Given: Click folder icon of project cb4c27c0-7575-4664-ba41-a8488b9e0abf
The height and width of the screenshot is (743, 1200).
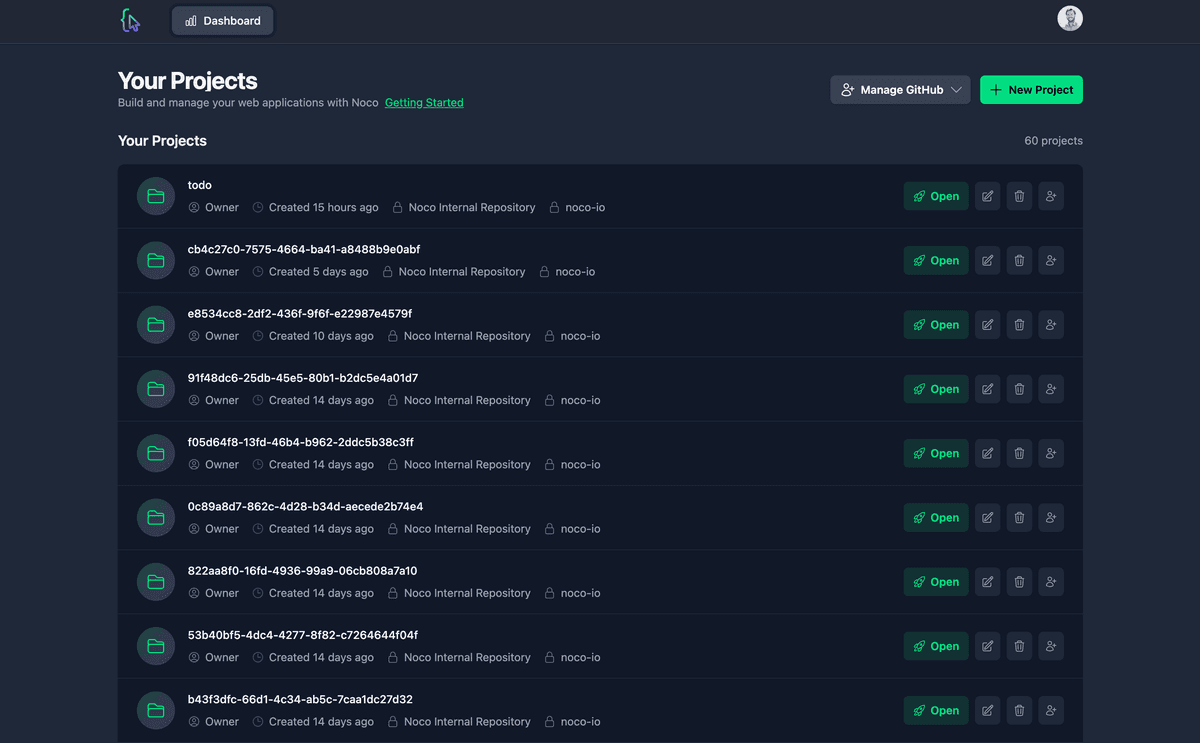Looking at the screenshot, I should [156, 260].
